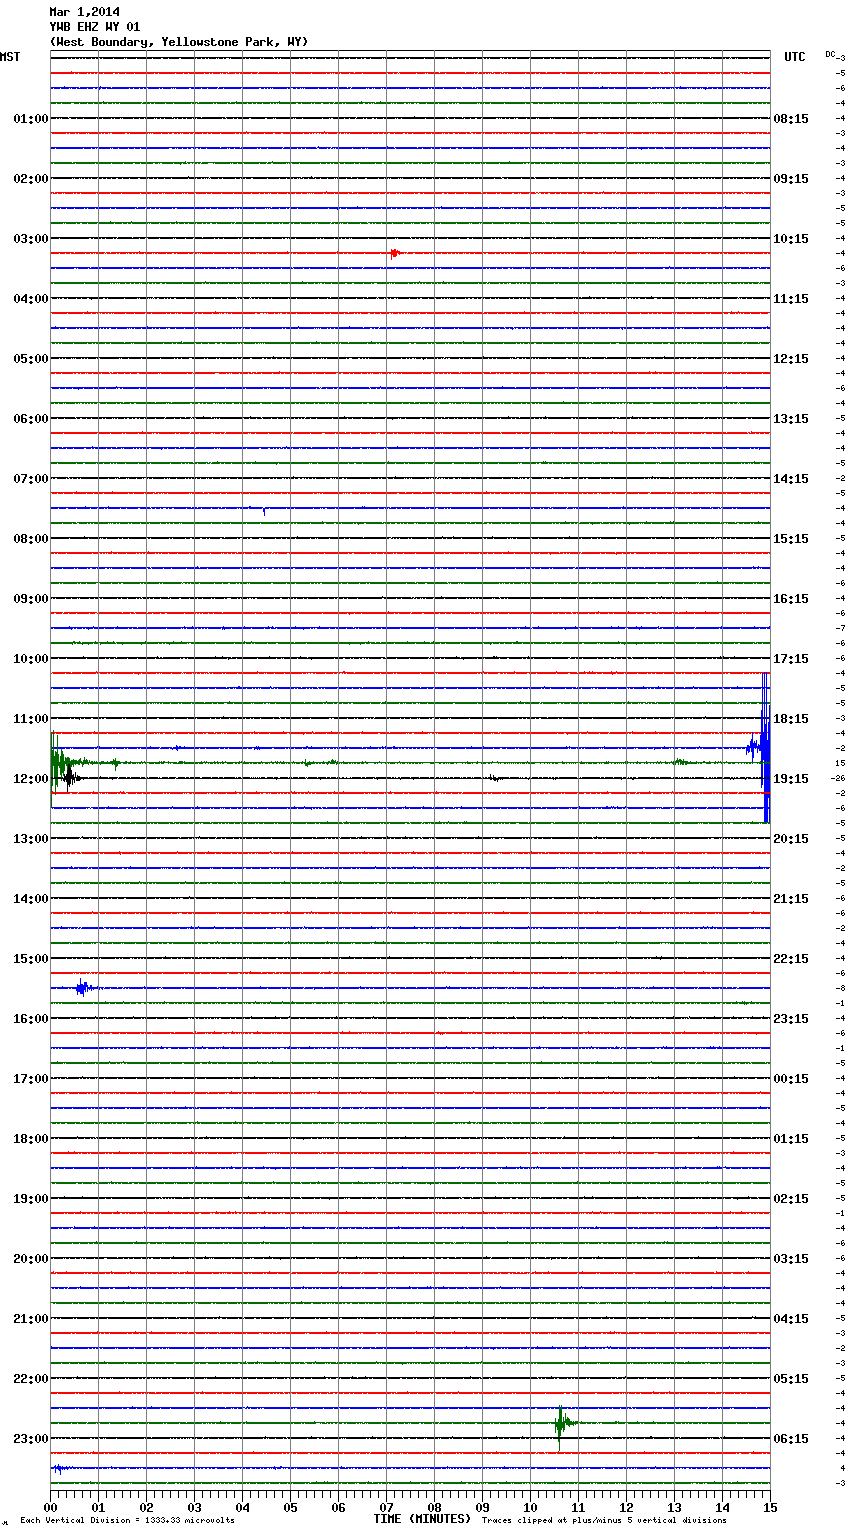Click the 14:15 UTC time label
This screenshot has height=1534, width=850.
791,479
